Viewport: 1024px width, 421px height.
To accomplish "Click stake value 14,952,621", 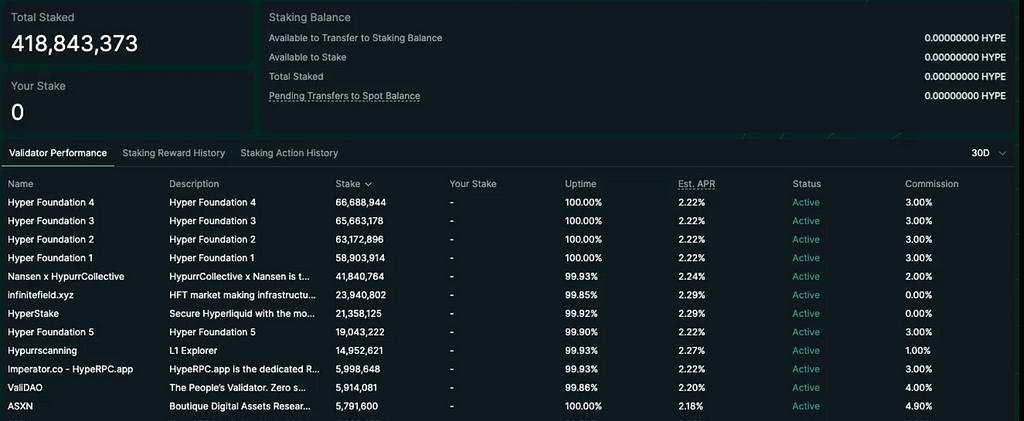I will (x=359, y=351).
